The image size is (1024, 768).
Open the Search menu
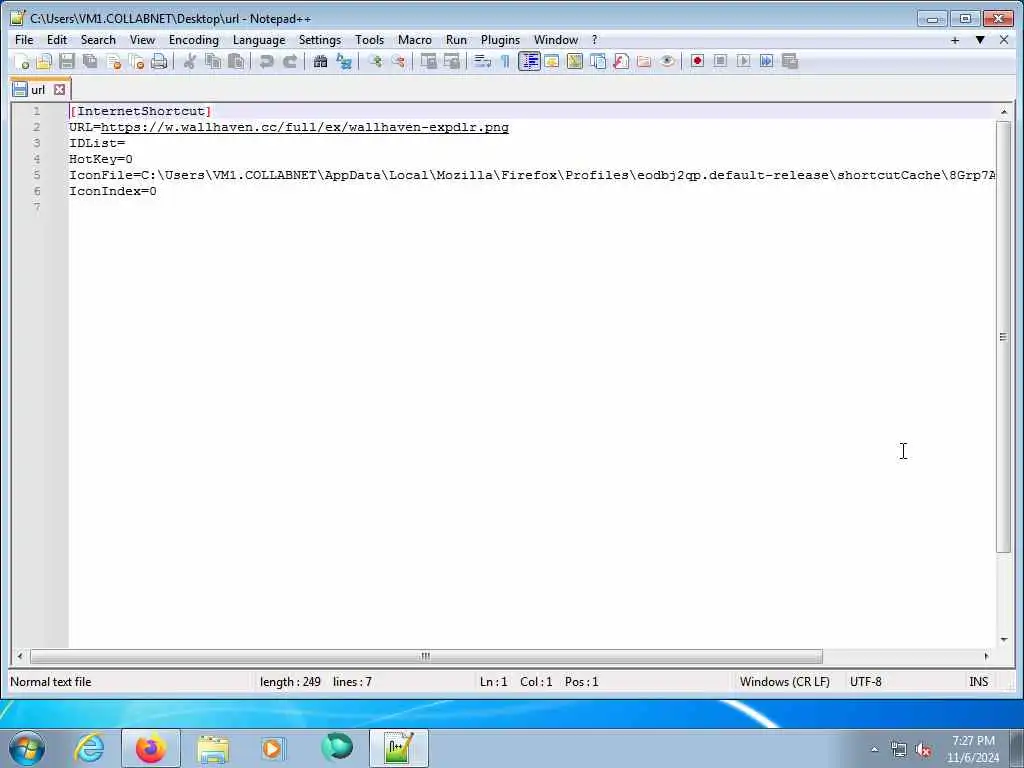point(98,40)
